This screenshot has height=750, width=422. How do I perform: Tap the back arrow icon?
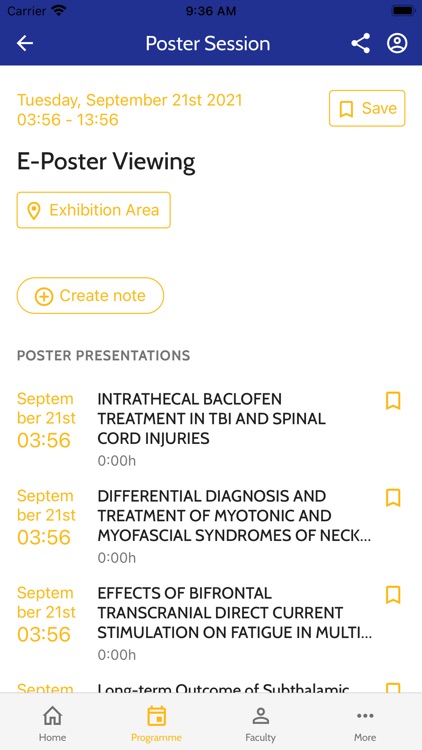[25, 44]
